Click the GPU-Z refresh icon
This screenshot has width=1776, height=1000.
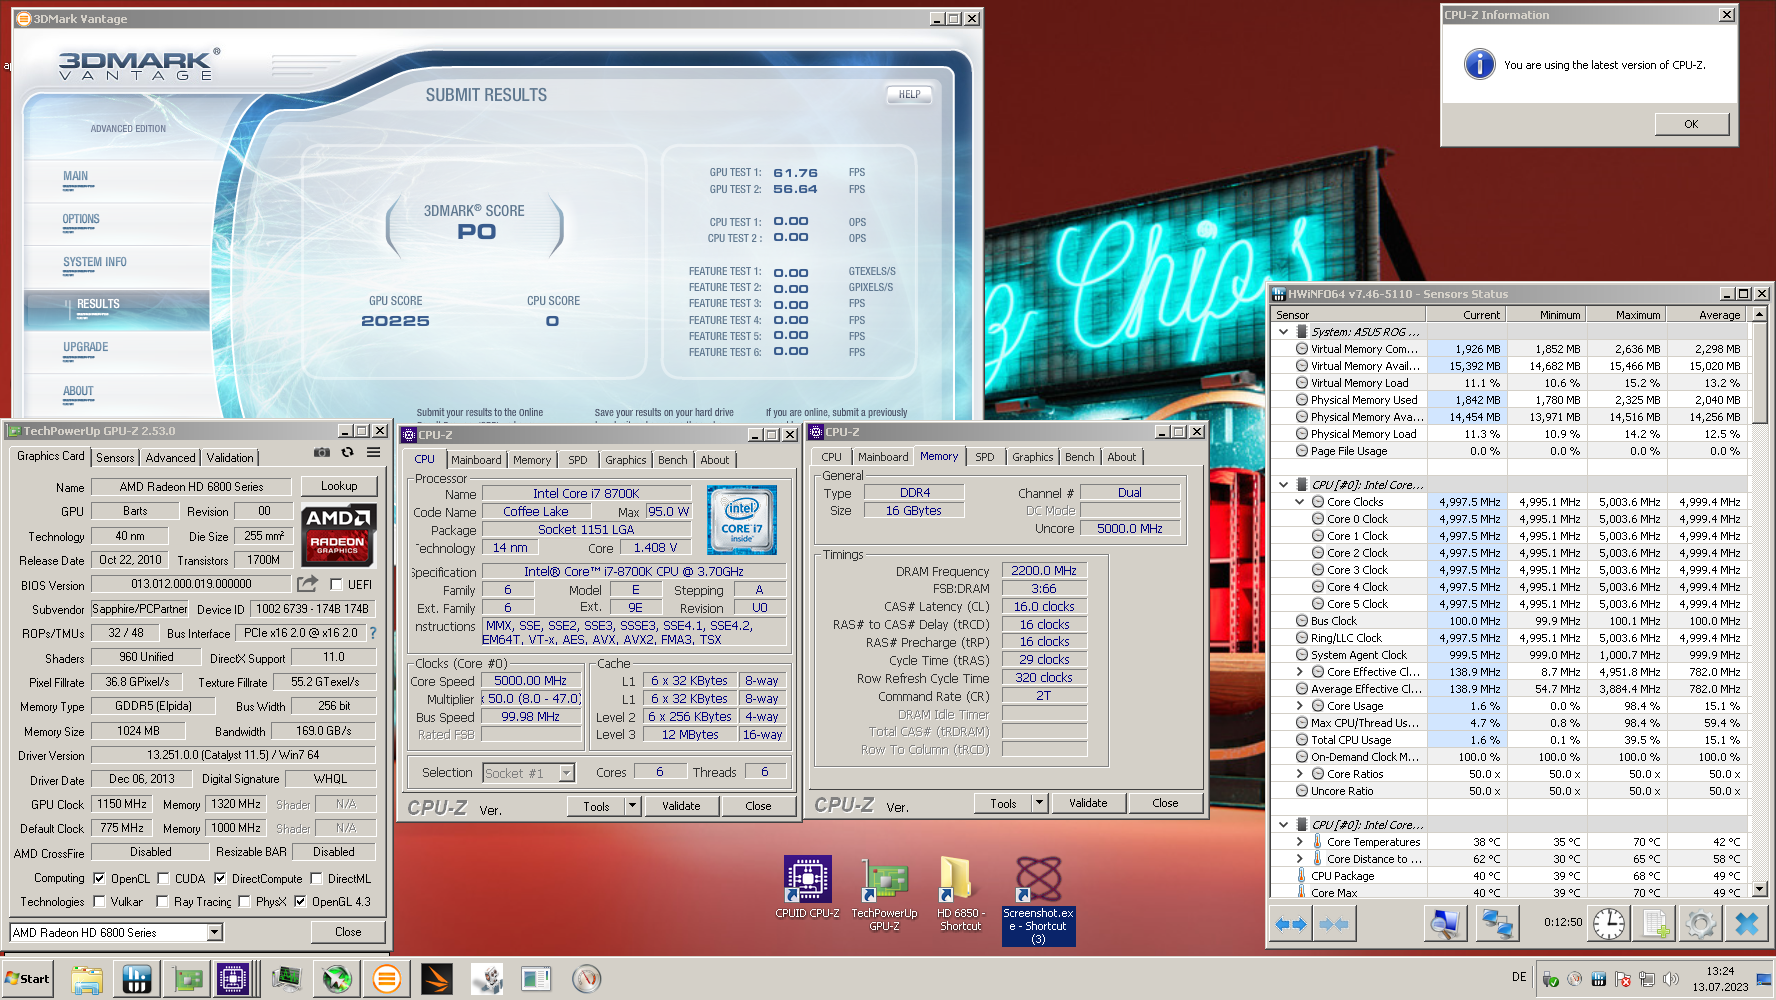(x=347, y=453)
